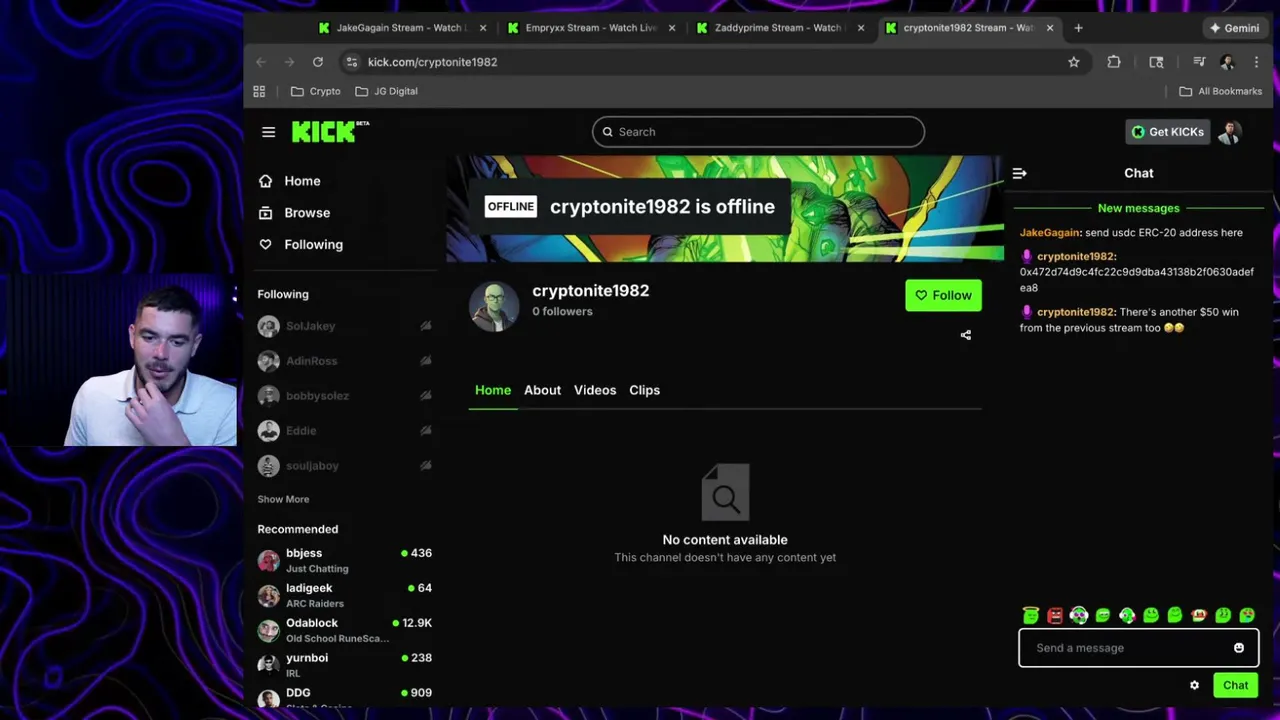Open the Kick hamburger sidebar menu
1280x720 pixels.
tap(268, 132)
